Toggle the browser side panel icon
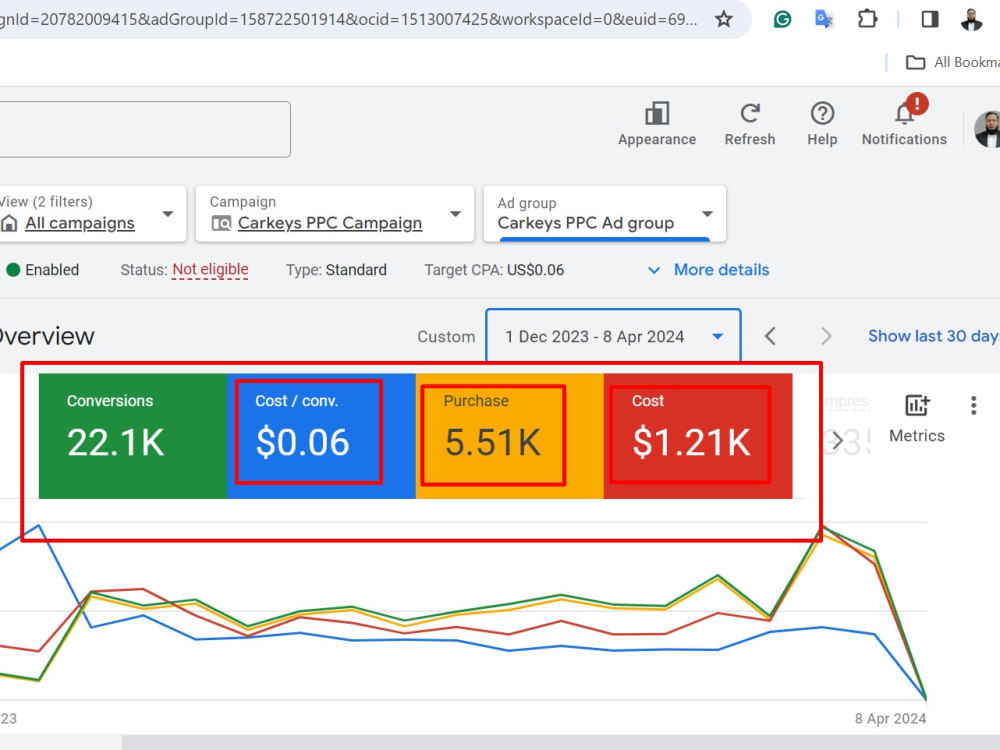Screen dimensions: 1000x750 [930, 19]
